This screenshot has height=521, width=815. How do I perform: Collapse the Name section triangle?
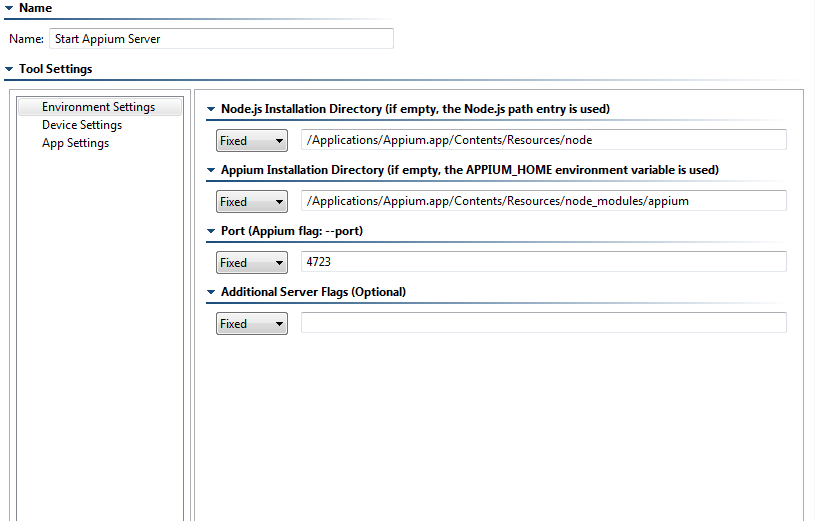click(x=9, y=8)
